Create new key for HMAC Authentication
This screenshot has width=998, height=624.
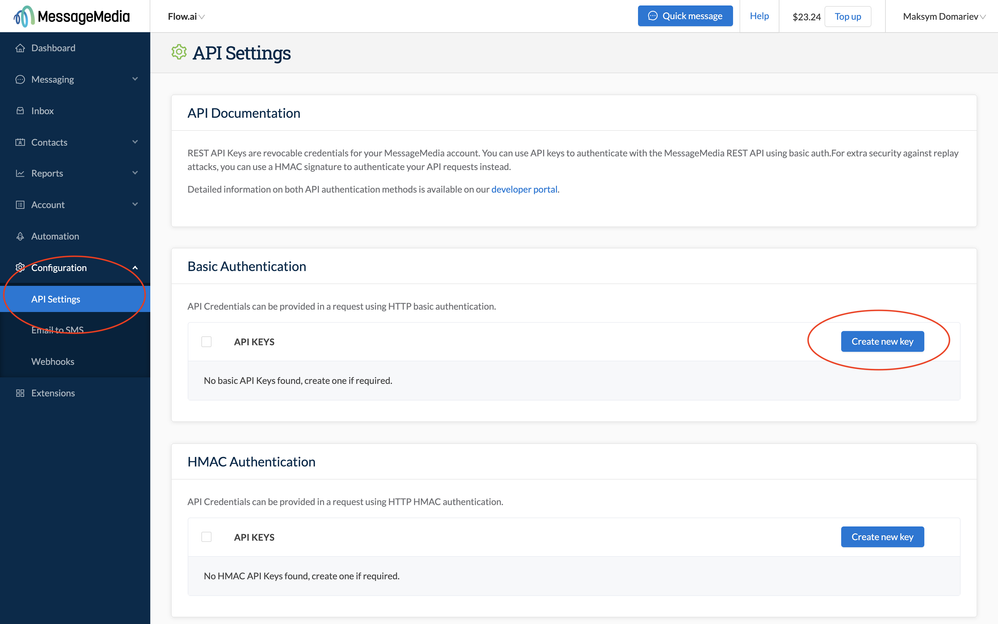point(882,537)
